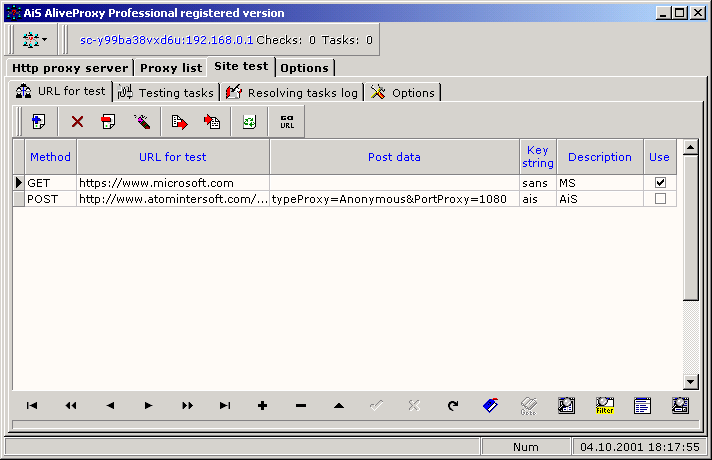
Task: Click the Post data column header
Action: (394, 157)
